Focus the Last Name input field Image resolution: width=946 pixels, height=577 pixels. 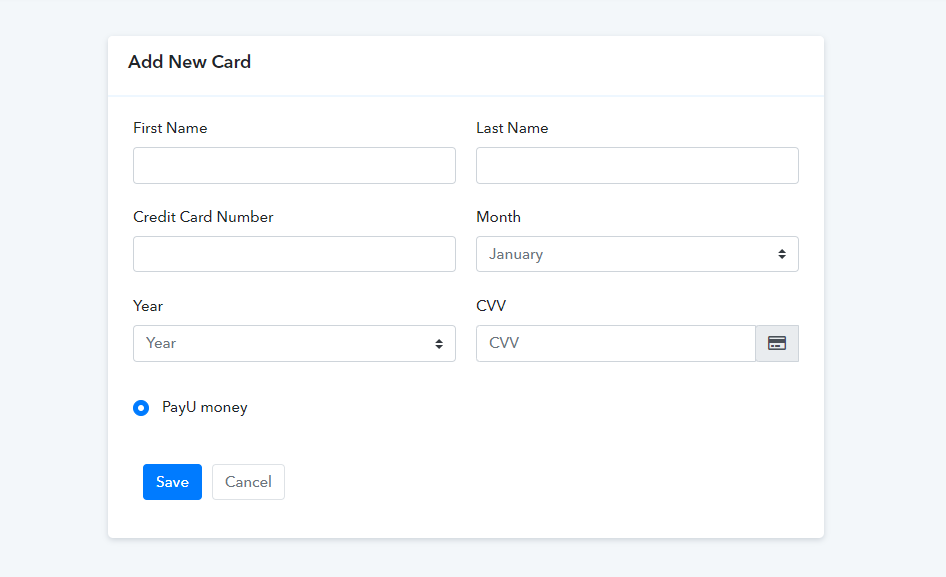637,165
